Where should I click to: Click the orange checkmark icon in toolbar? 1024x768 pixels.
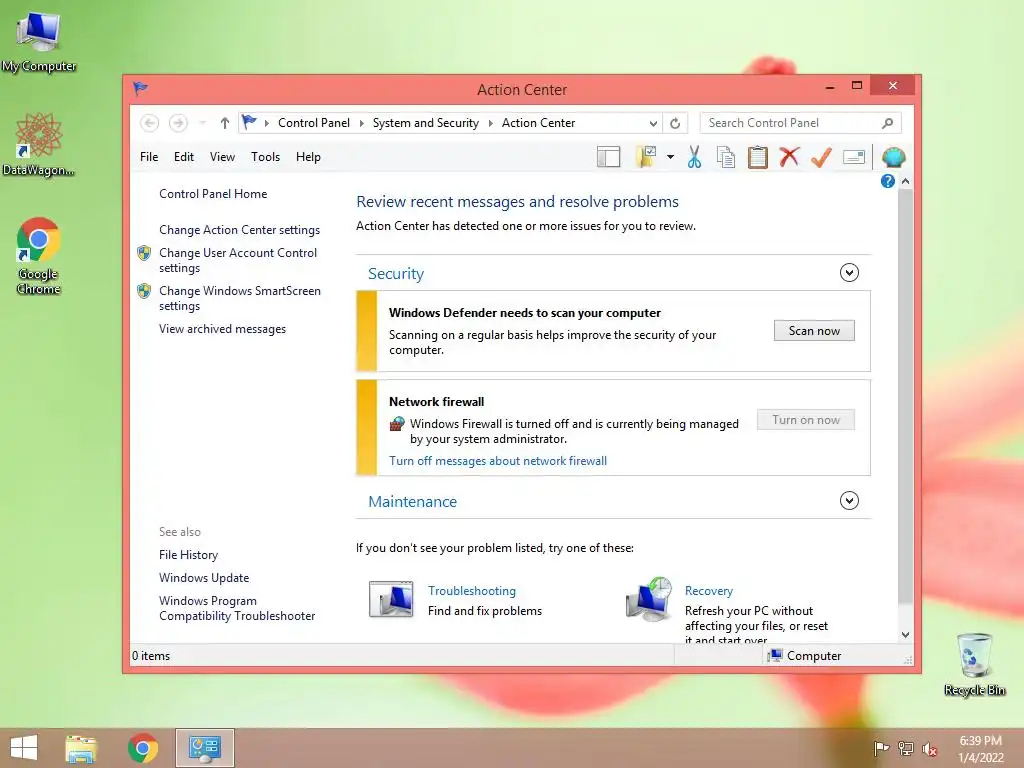click(x=821, y=157)
